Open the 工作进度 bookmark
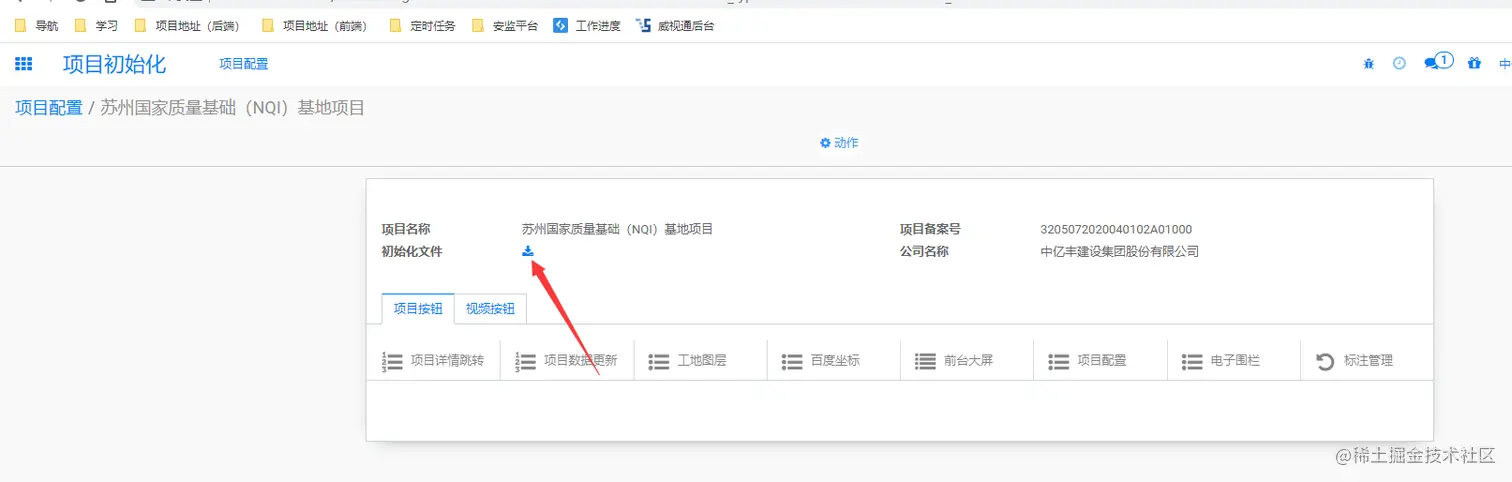1512x482 pixels. pyautogui.click(x=587, y=26)
